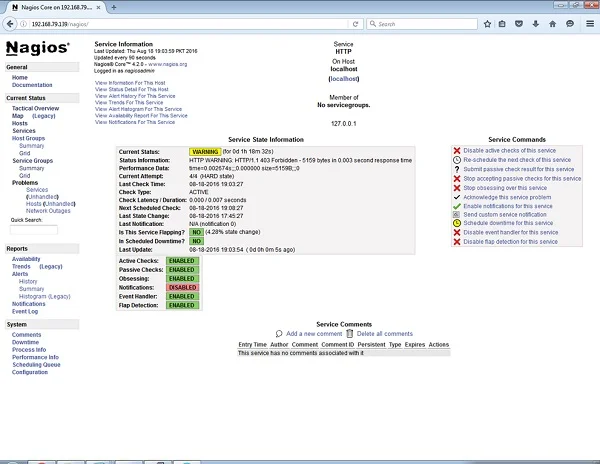Click Add a new comment link
The image size is (600, 464).
[314, 334]
